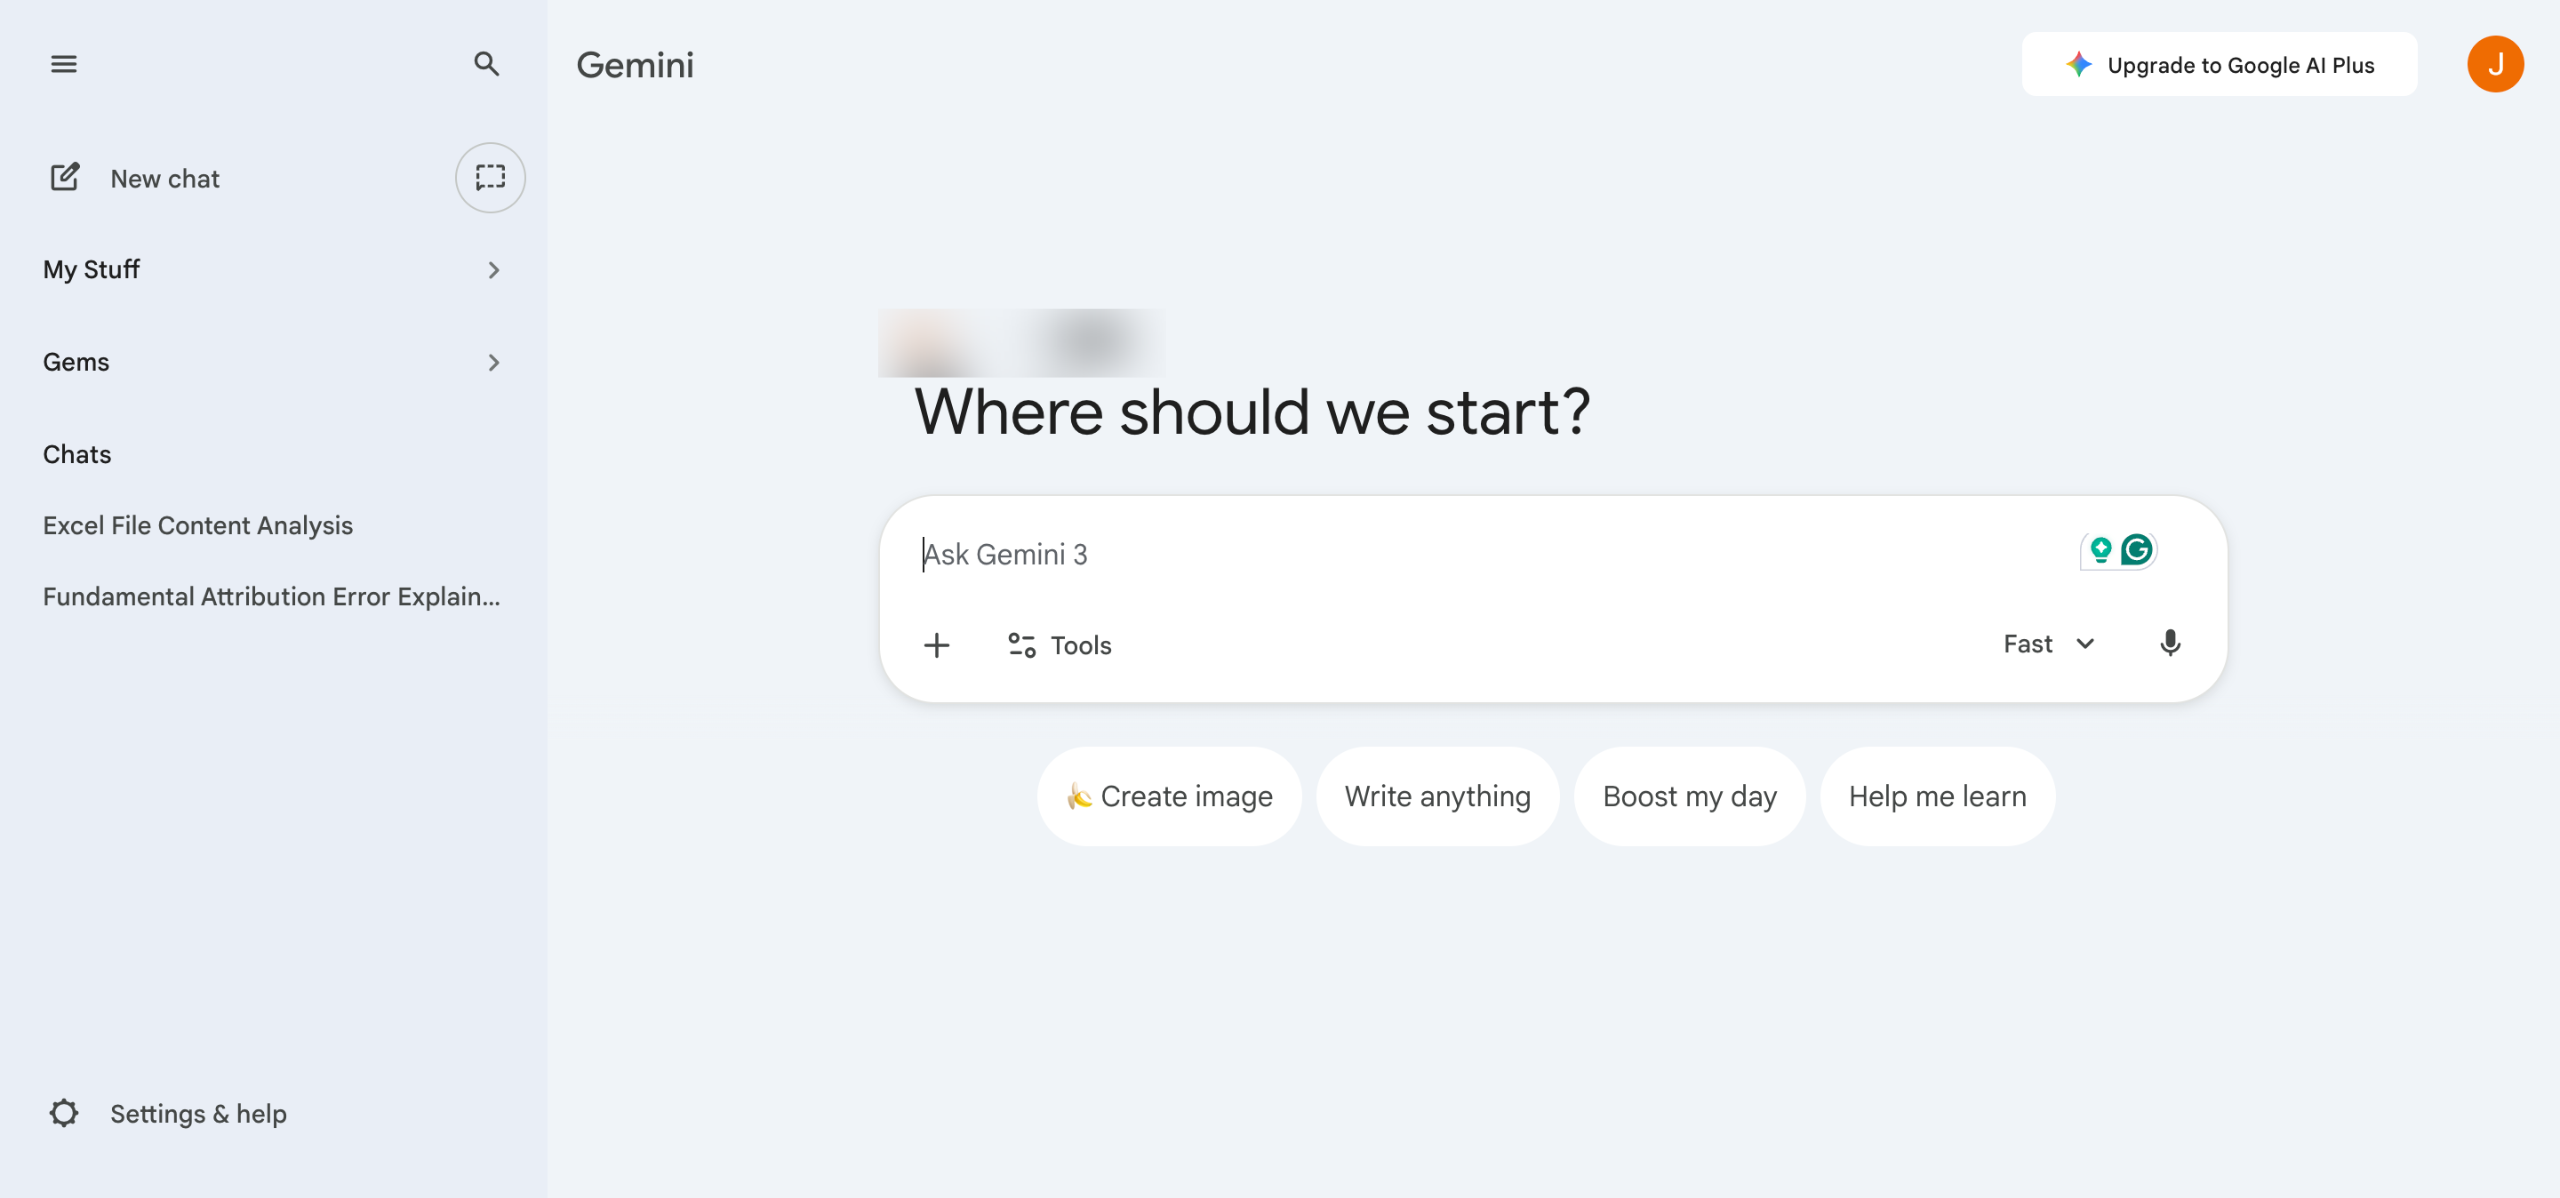Screen dimensions: 2560x1198
Task: Open the Tools menu in the prompt box
Action: click(x=1060, y=645)
